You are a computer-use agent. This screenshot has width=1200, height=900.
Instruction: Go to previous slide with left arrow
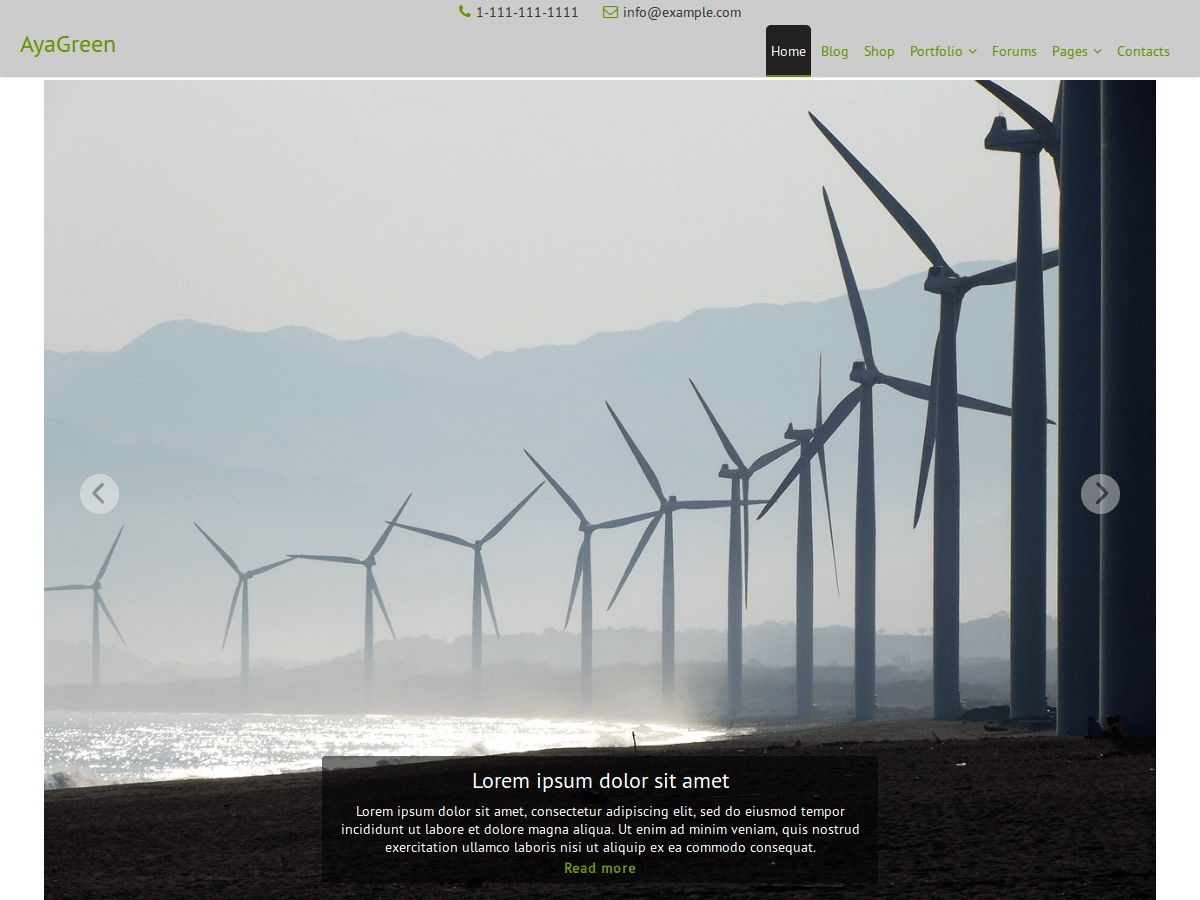pos(99,494)
